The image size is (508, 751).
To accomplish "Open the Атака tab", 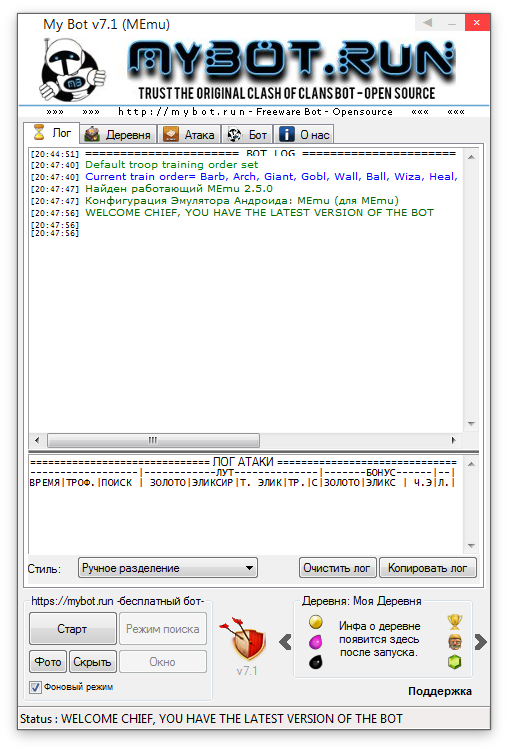I will pyautogui.click(x=189, y=135).
